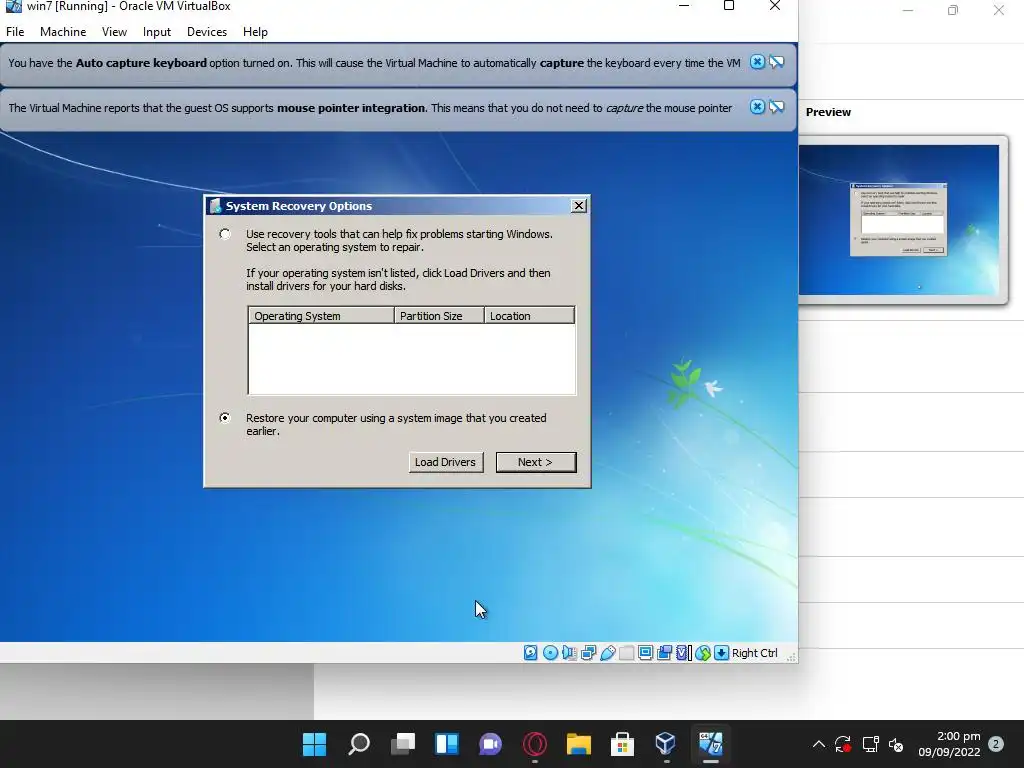Open the Devices menu
This screenshot has width=1024, height=768.
click(x=207, y=31)
